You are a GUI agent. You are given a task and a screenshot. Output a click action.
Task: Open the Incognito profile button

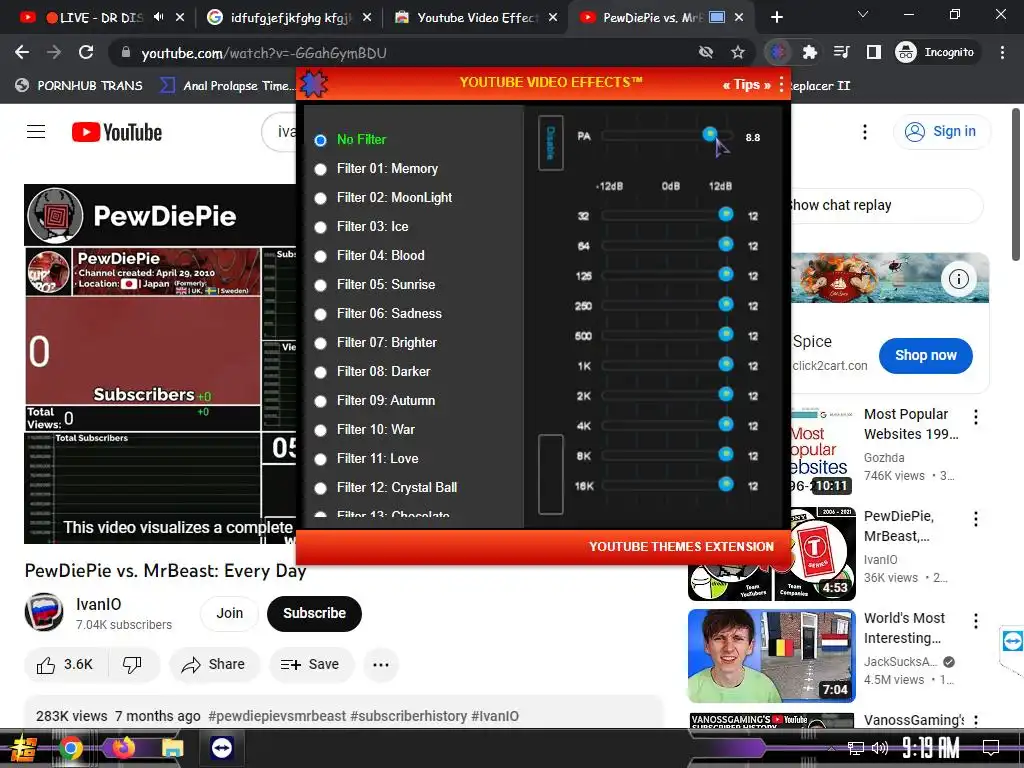pos(936,52)
